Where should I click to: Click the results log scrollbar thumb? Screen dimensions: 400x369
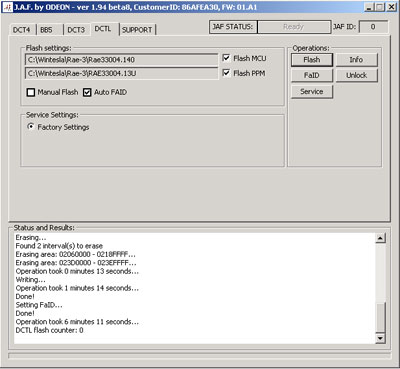[x=380, y=317]
